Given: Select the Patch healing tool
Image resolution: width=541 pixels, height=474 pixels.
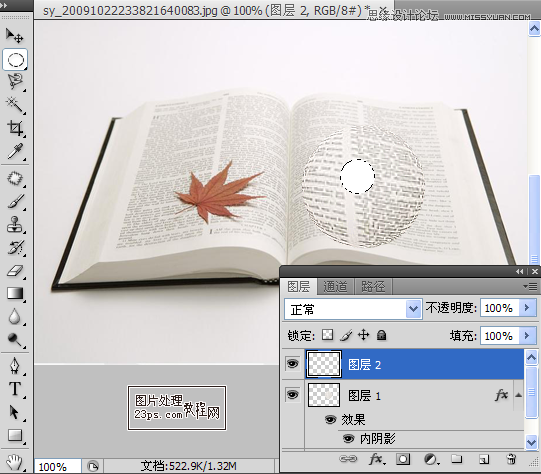Looking at the screenshot, I should pos(15,179).
